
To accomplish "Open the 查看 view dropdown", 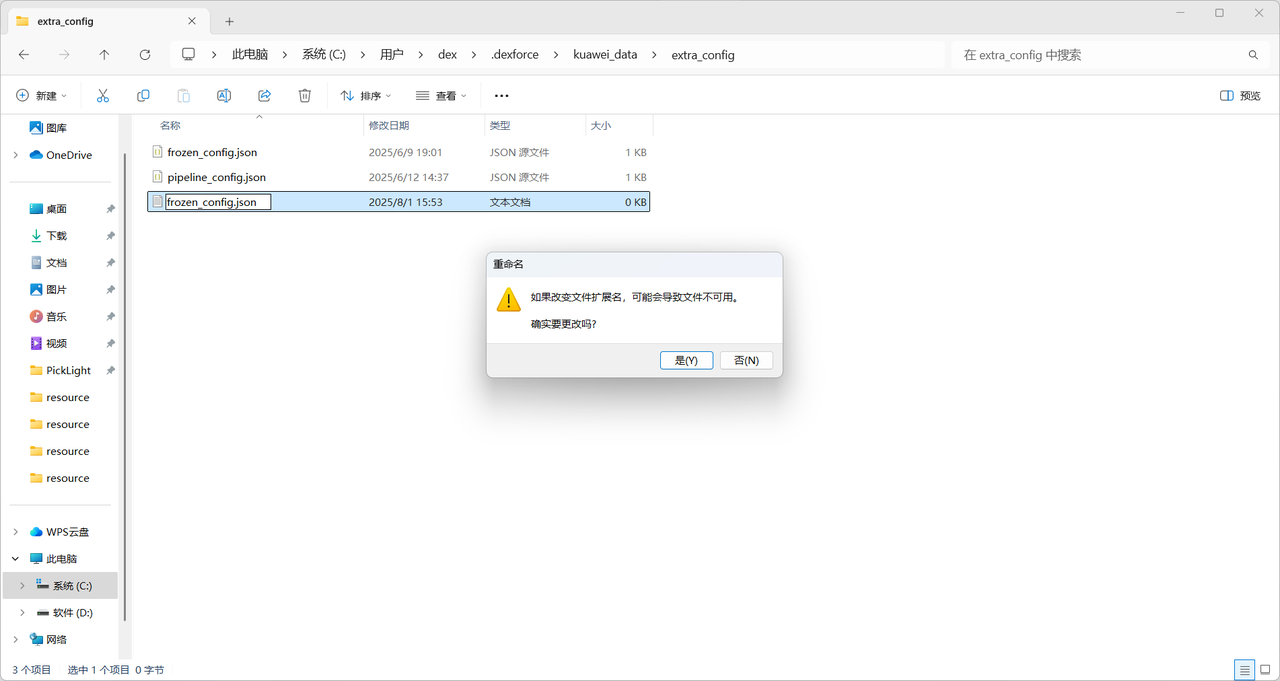I will click(441, 95).
